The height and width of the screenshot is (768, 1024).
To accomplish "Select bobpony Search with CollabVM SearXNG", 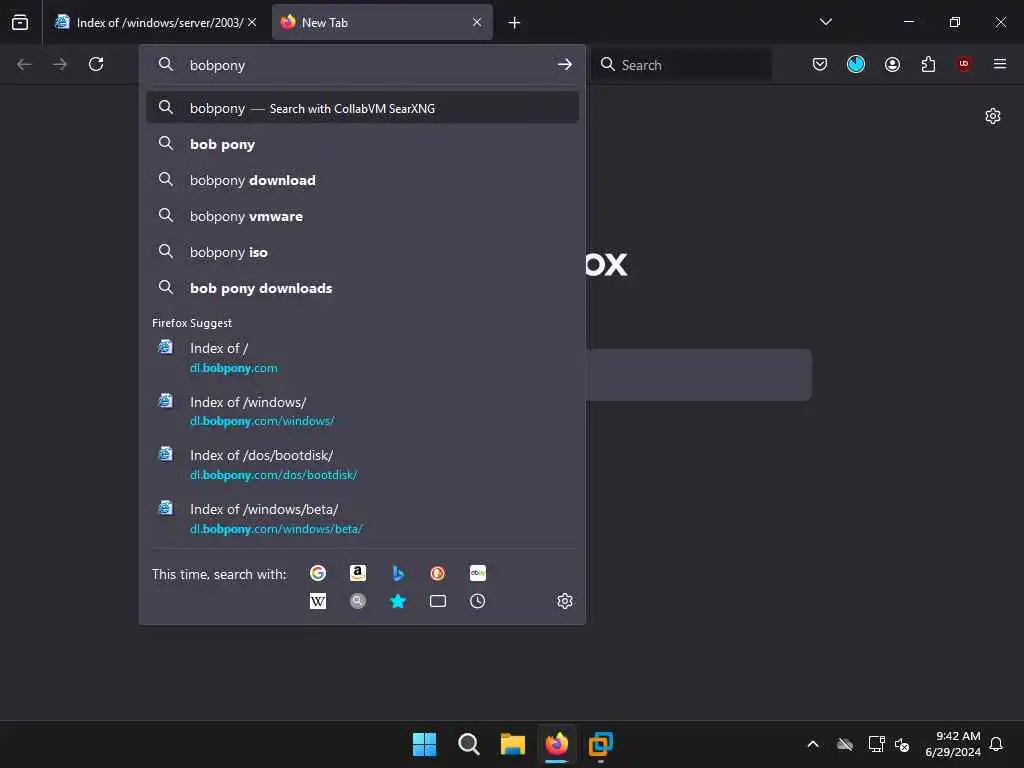I will coord(362,108).
